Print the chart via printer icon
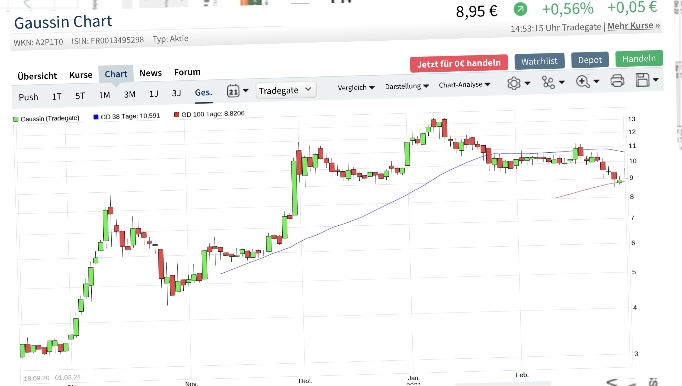682x386 pixels. coord(617,81)
